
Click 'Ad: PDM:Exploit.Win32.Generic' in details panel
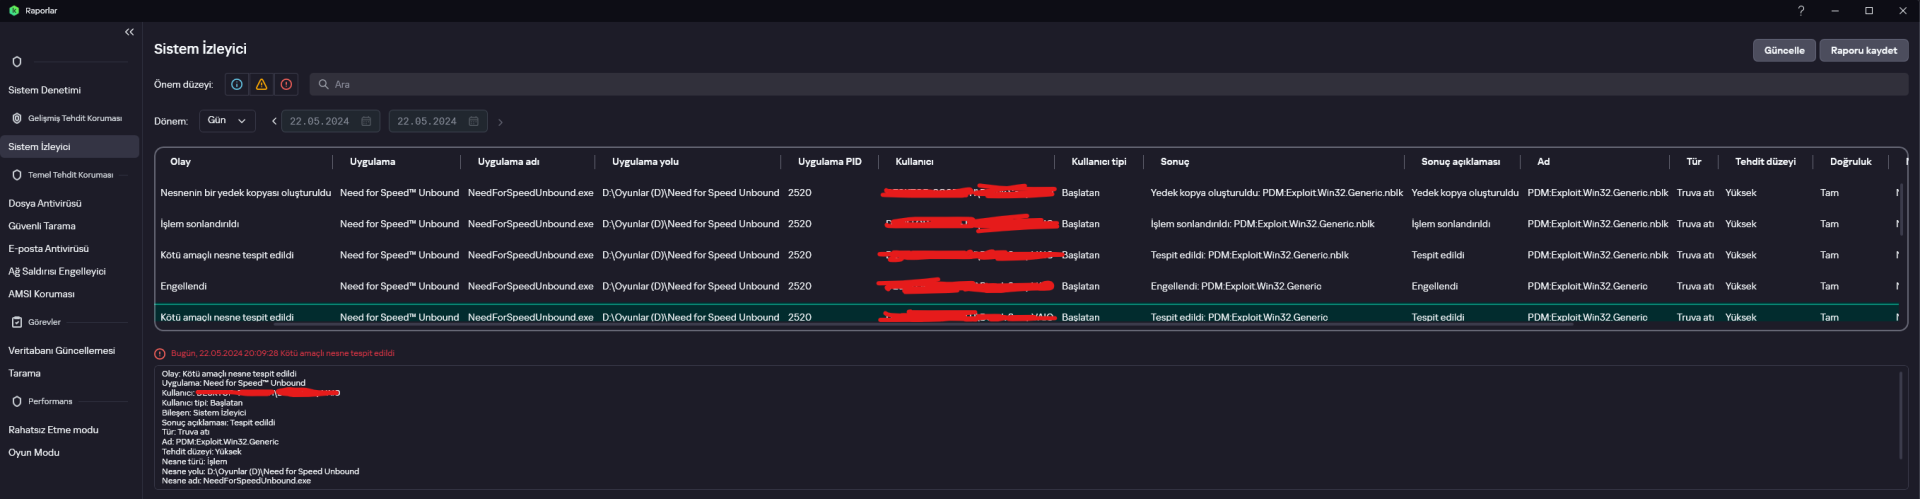220,442
